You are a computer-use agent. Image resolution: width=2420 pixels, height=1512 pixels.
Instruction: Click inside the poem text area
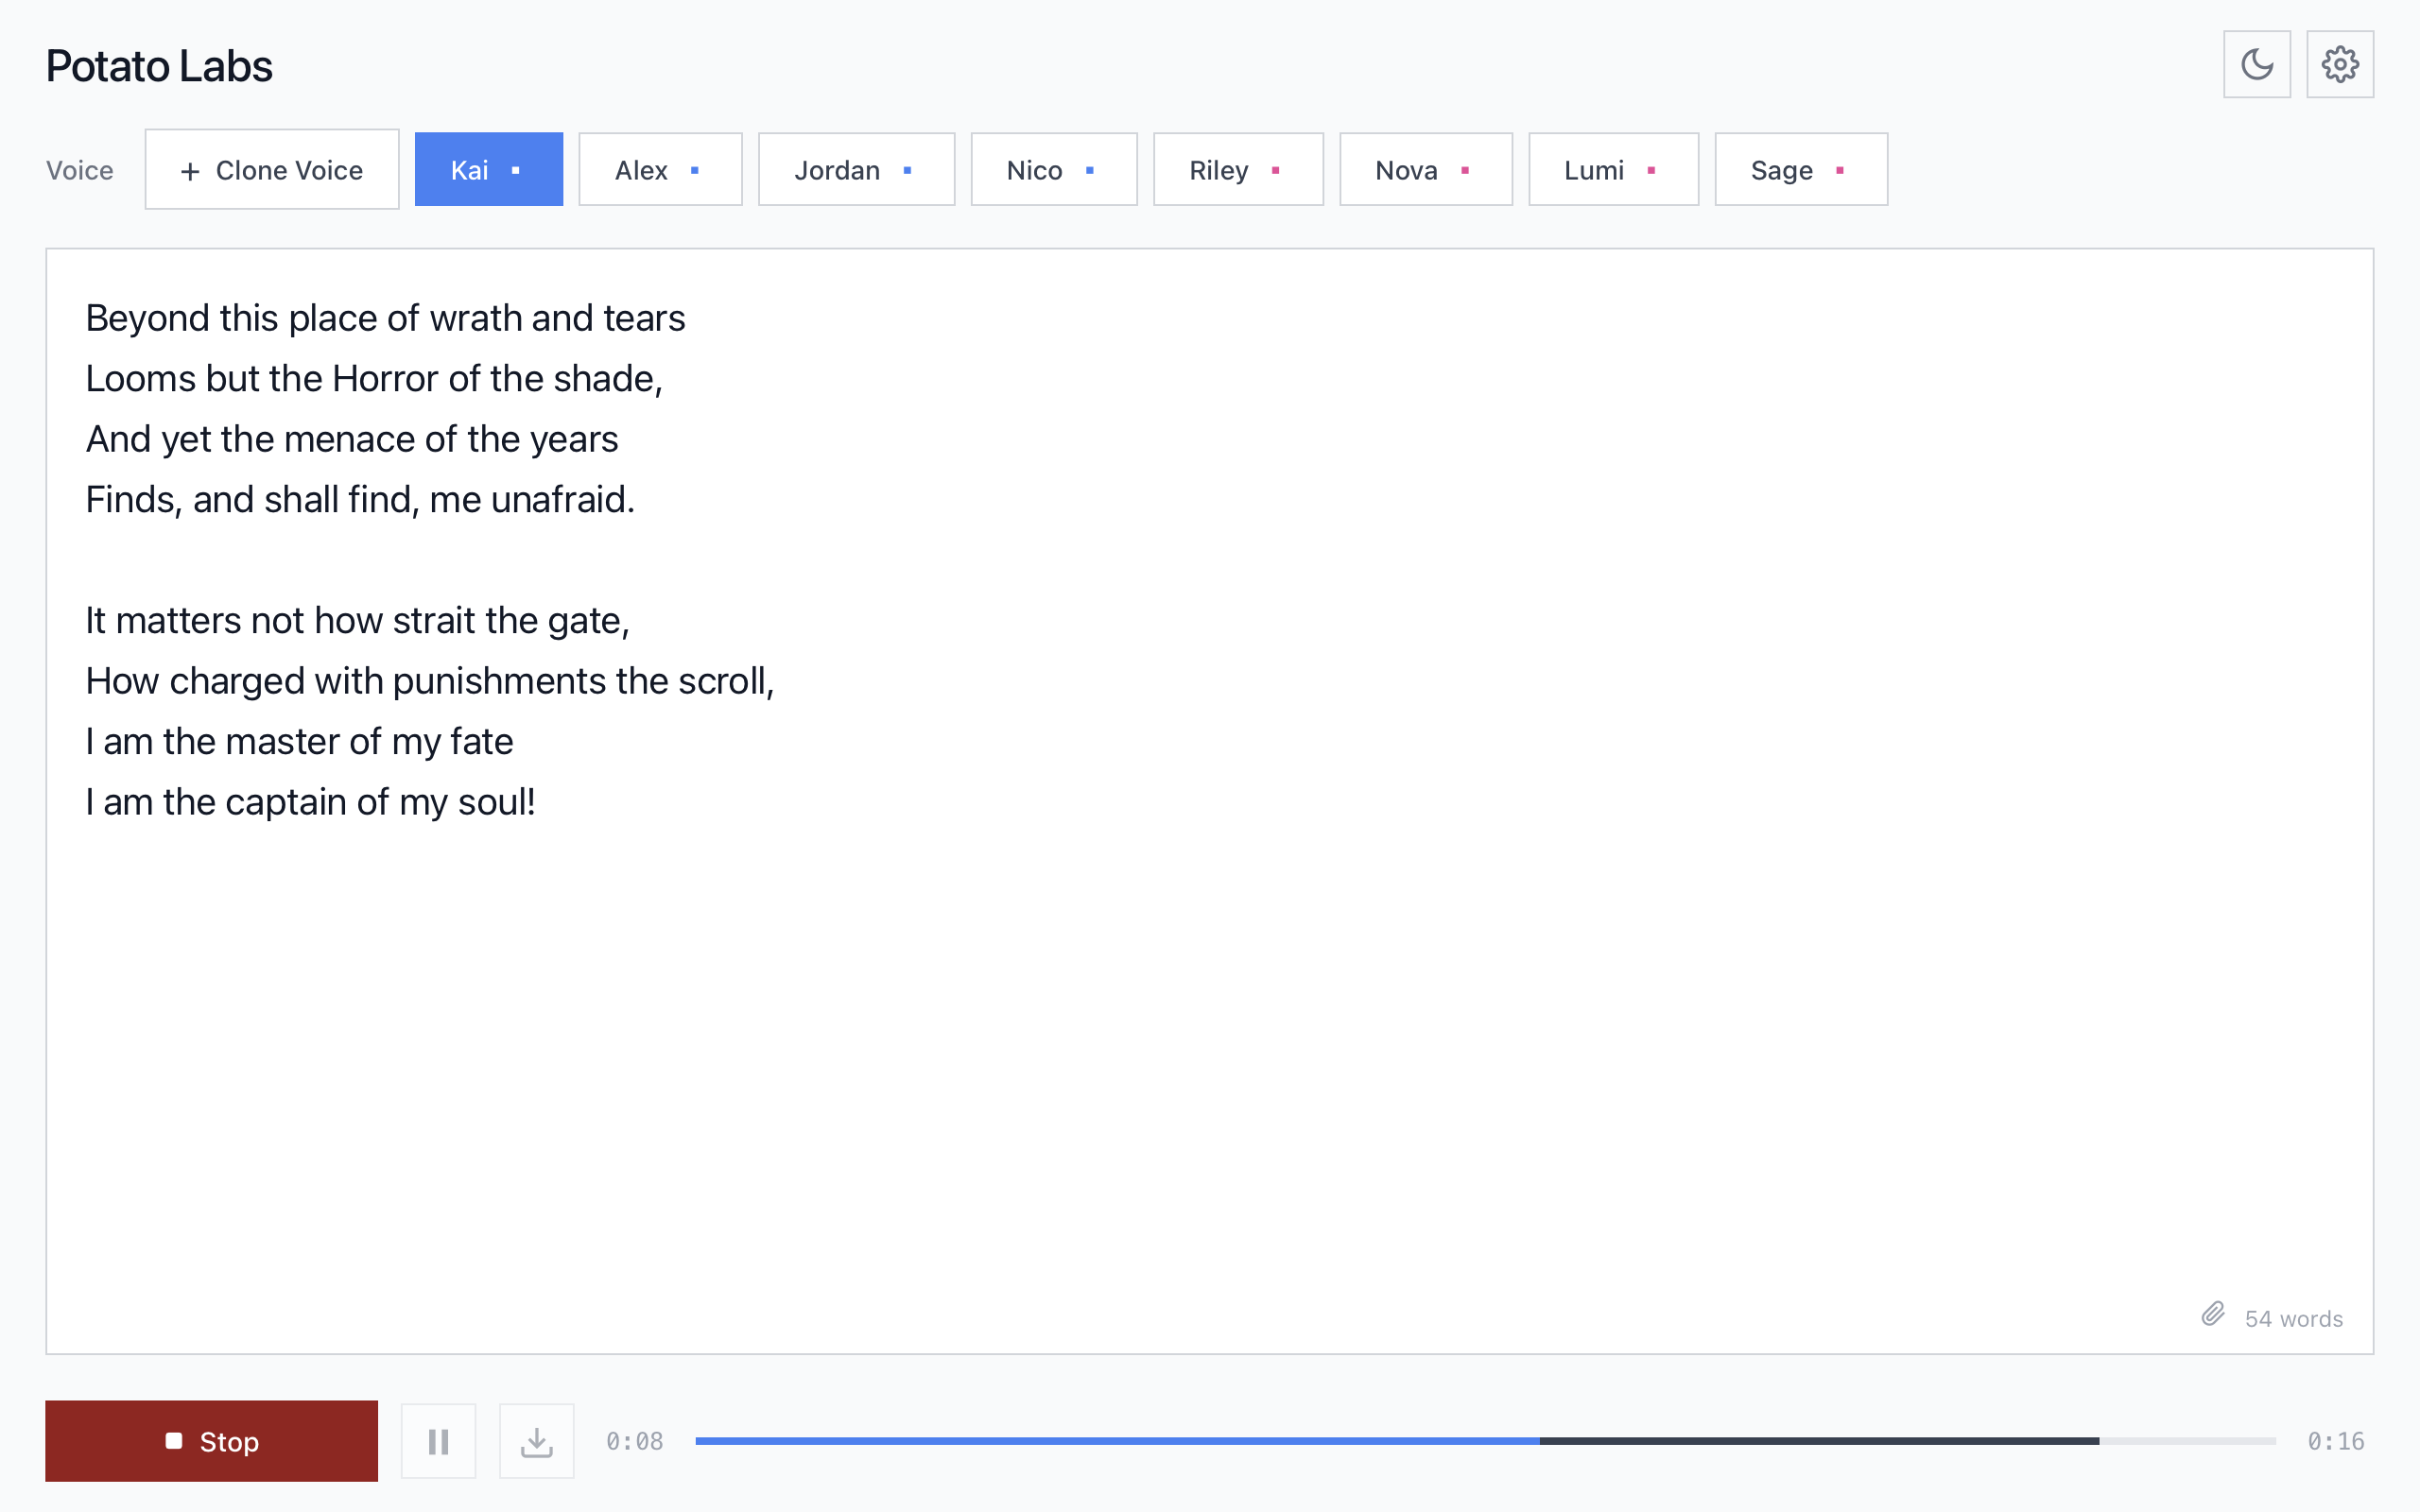tap(1200, 950)
